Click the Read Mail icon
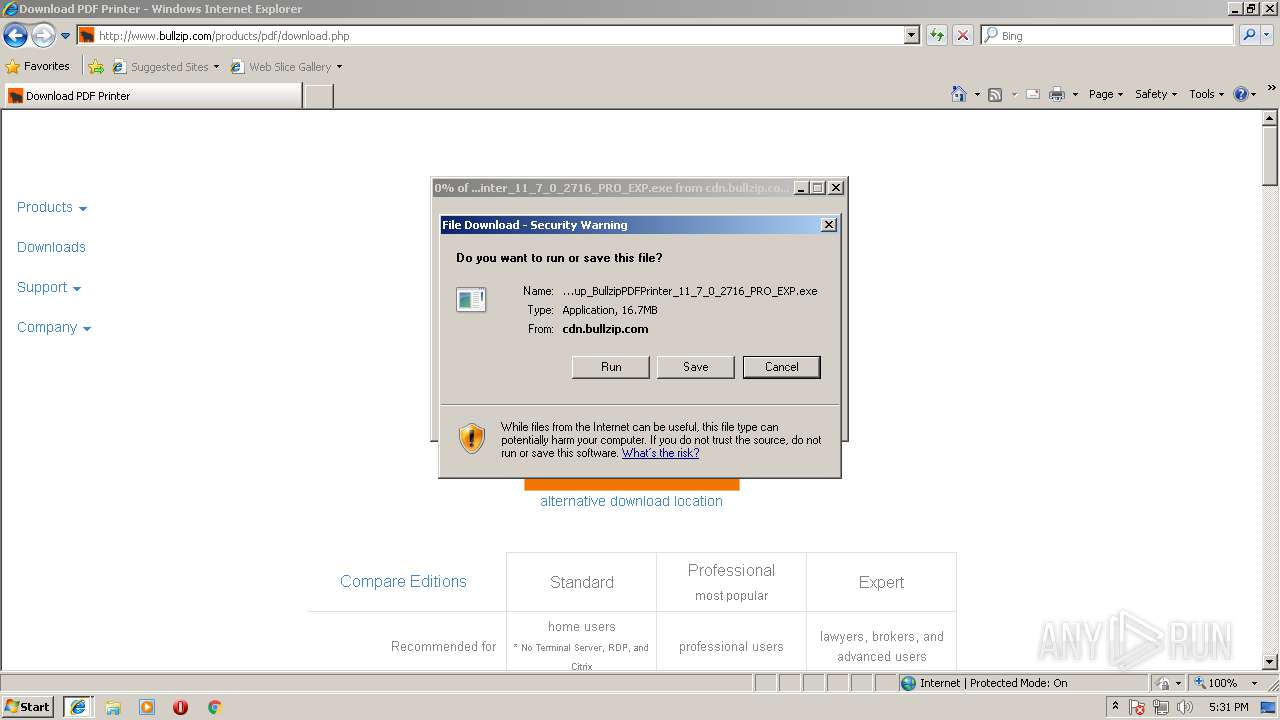Image resolution: width=1280 pixels, height=720 pixels. (x=1033, y=94)
